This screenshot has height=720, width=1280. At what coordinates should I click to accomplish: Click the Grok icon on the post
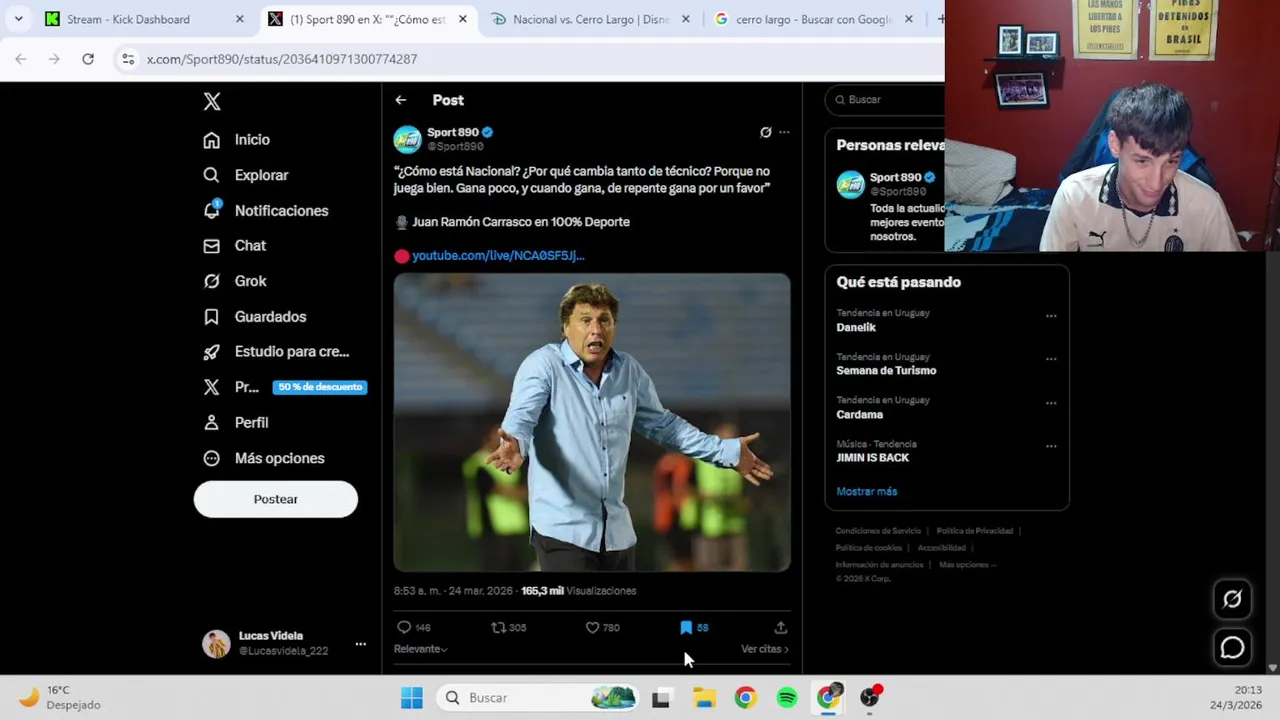766,132
